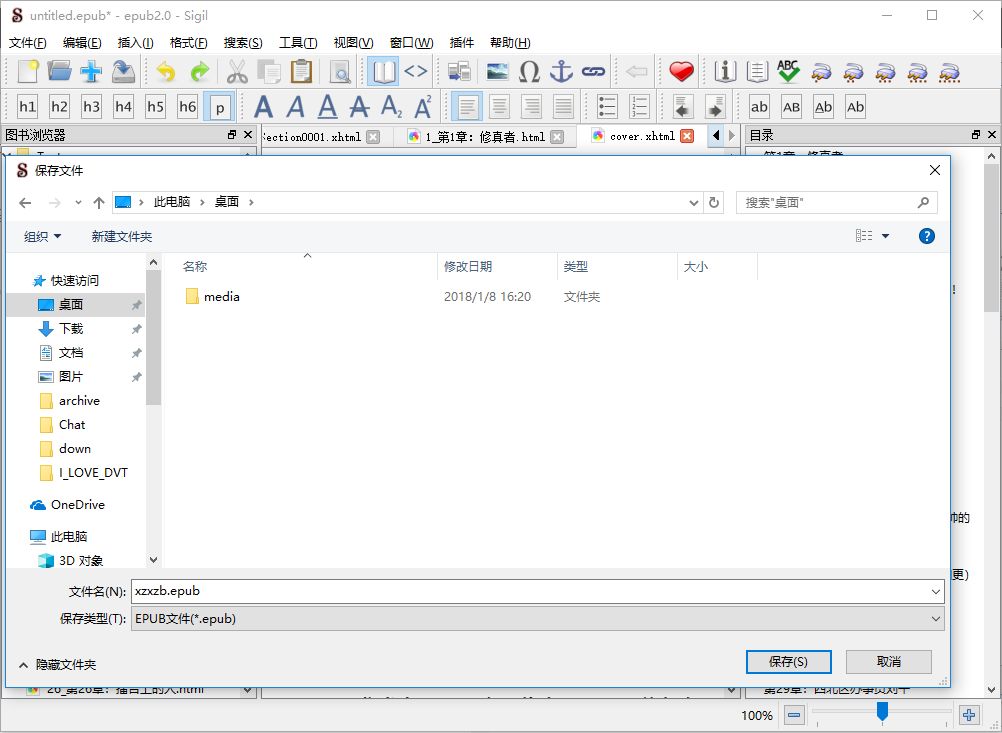Apply h3 heading style
The height and width of the screenshot is (733, 1002).
(x=91, y=107)
